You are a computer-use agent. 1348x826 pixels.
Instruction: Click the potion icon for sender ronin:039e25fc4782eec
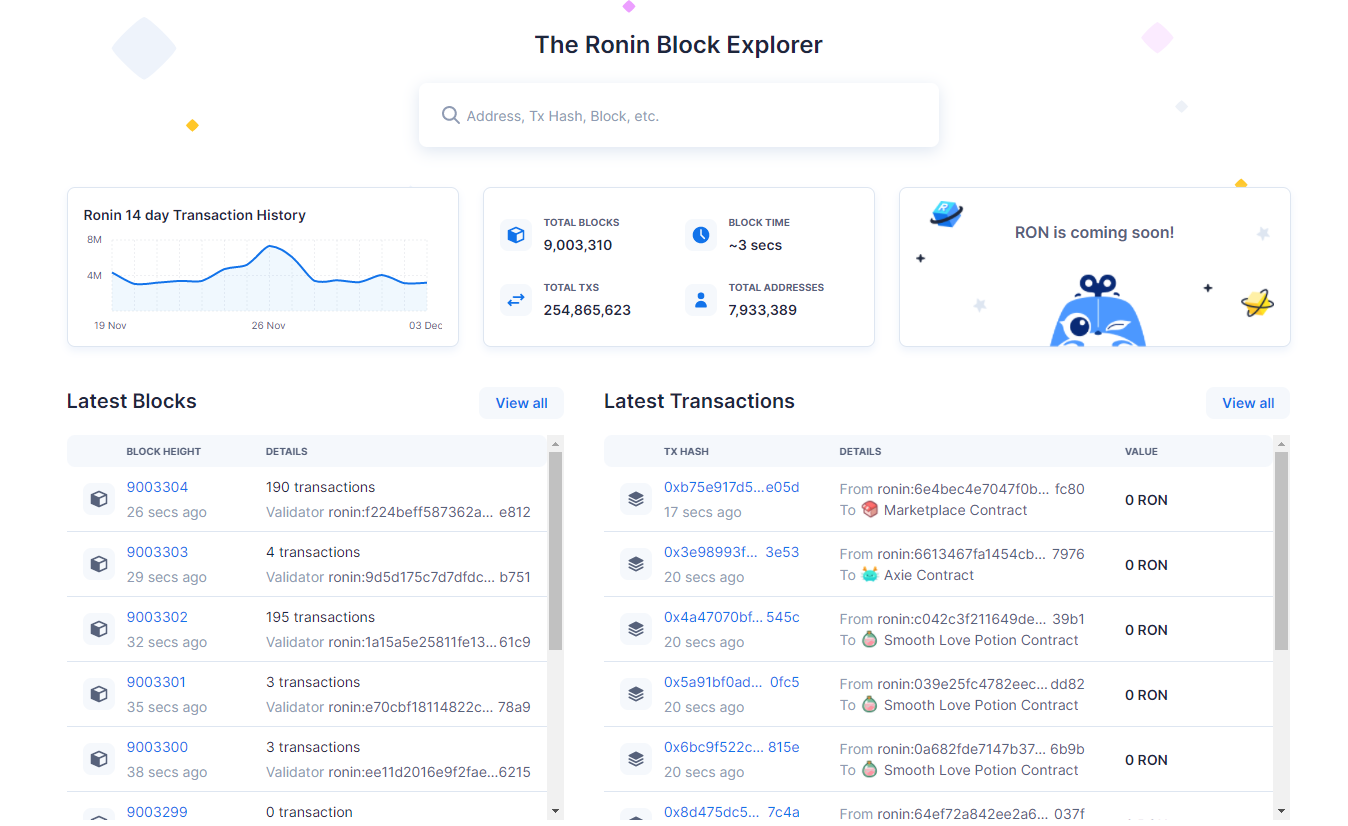point(870,705)
